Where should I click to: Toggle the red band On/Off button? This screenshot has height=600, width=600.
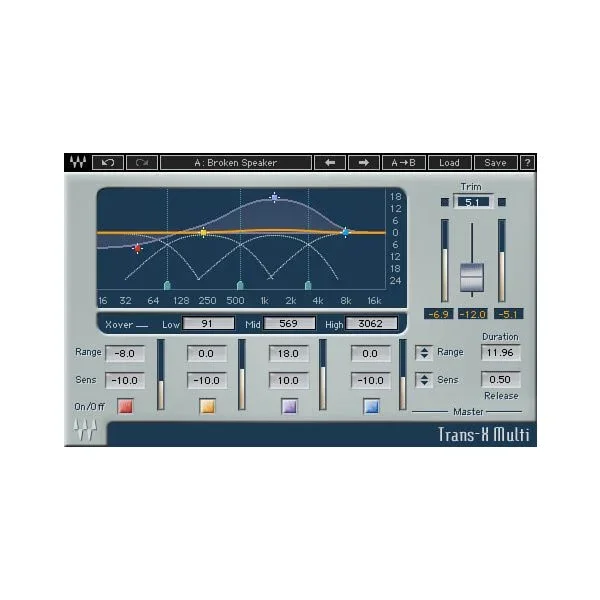pyautogui.click(x=125, y=406)
